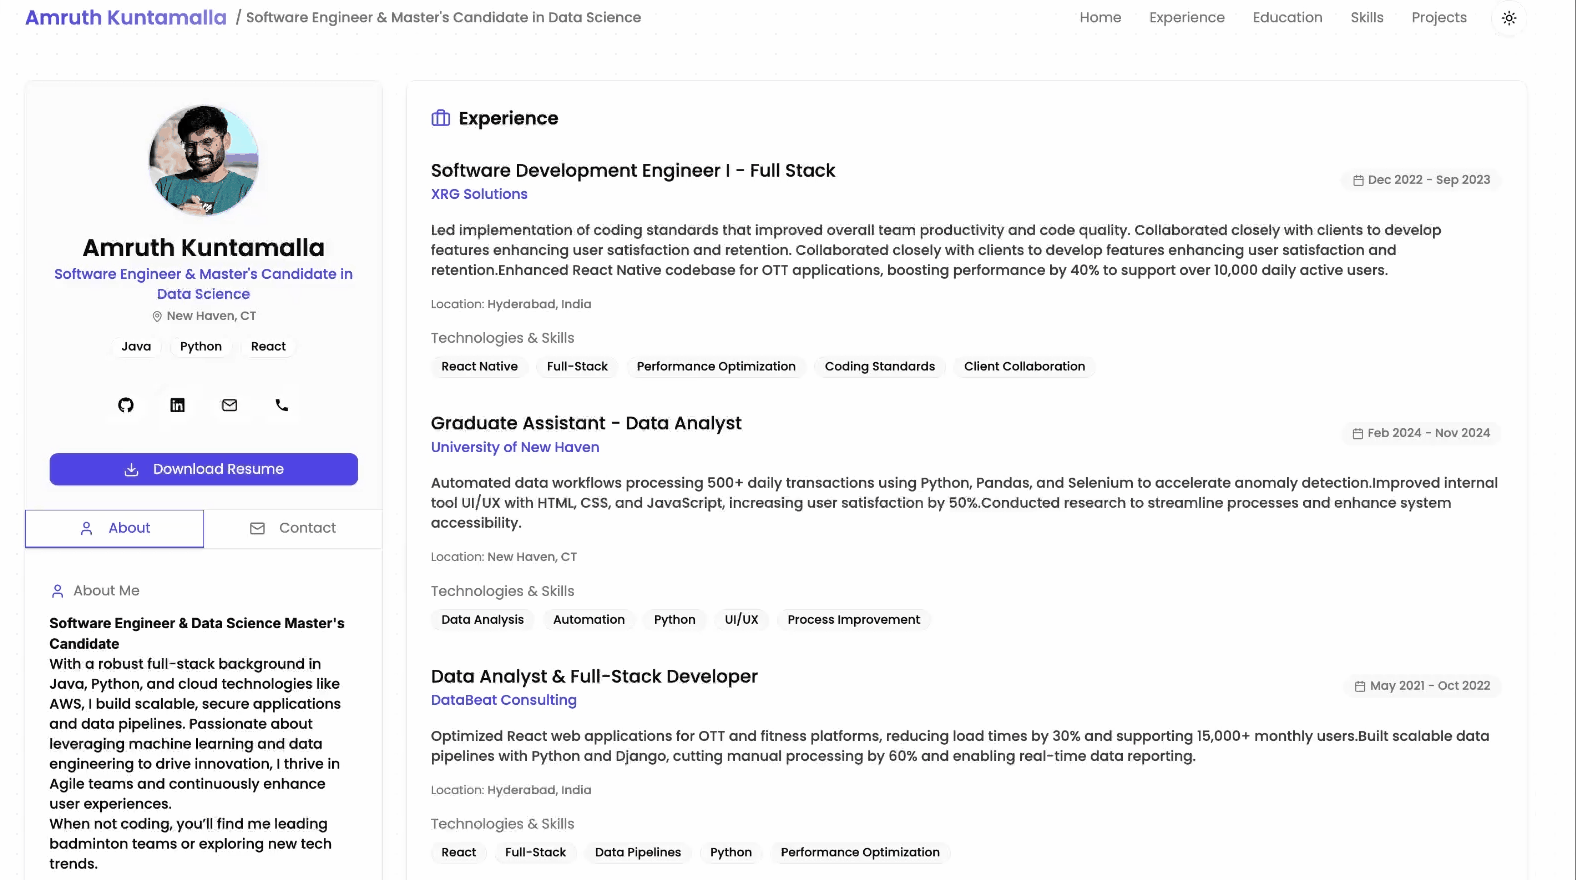Click the phone call icon
The height and width of the screenshot is (880, 1576).
[282, 405]
